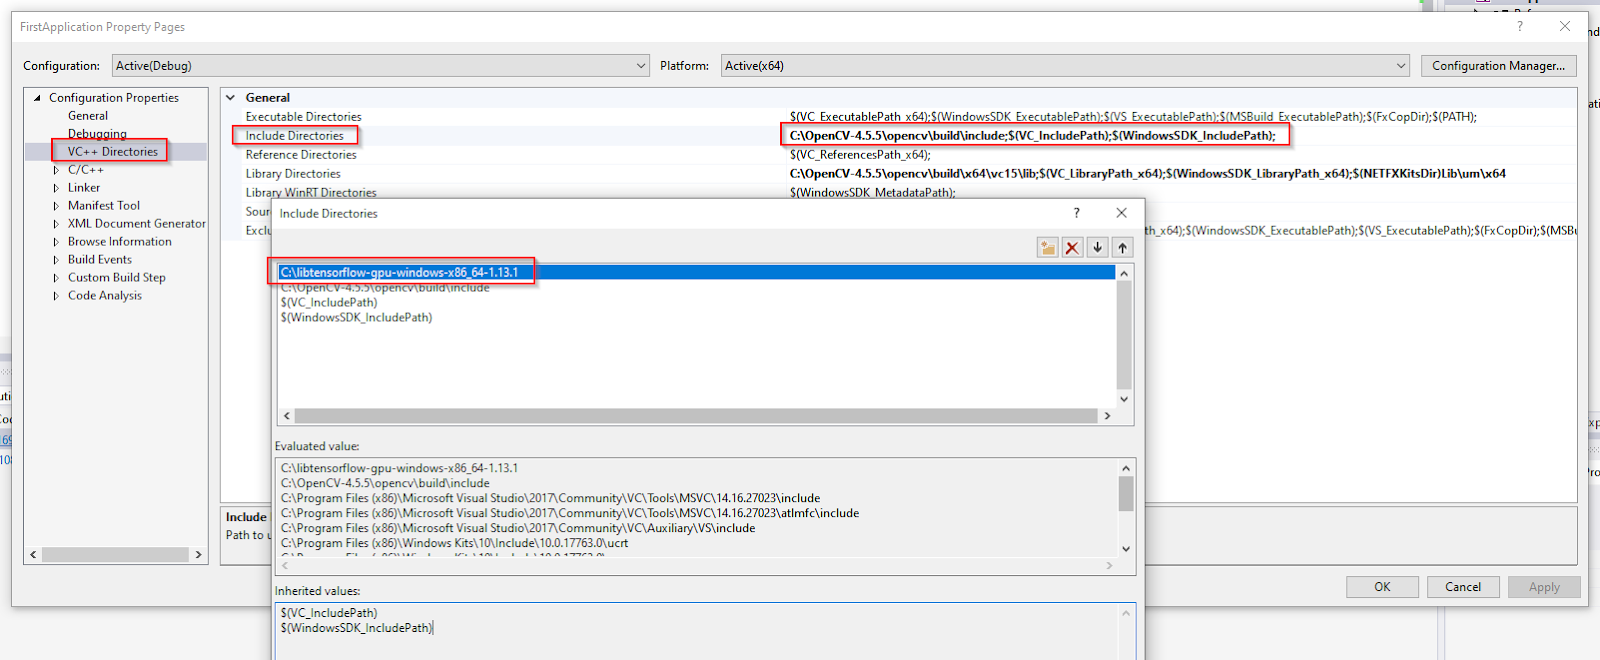Move the selected include line up
The height and width of the screenshot is (660, 1600).
1122,247
